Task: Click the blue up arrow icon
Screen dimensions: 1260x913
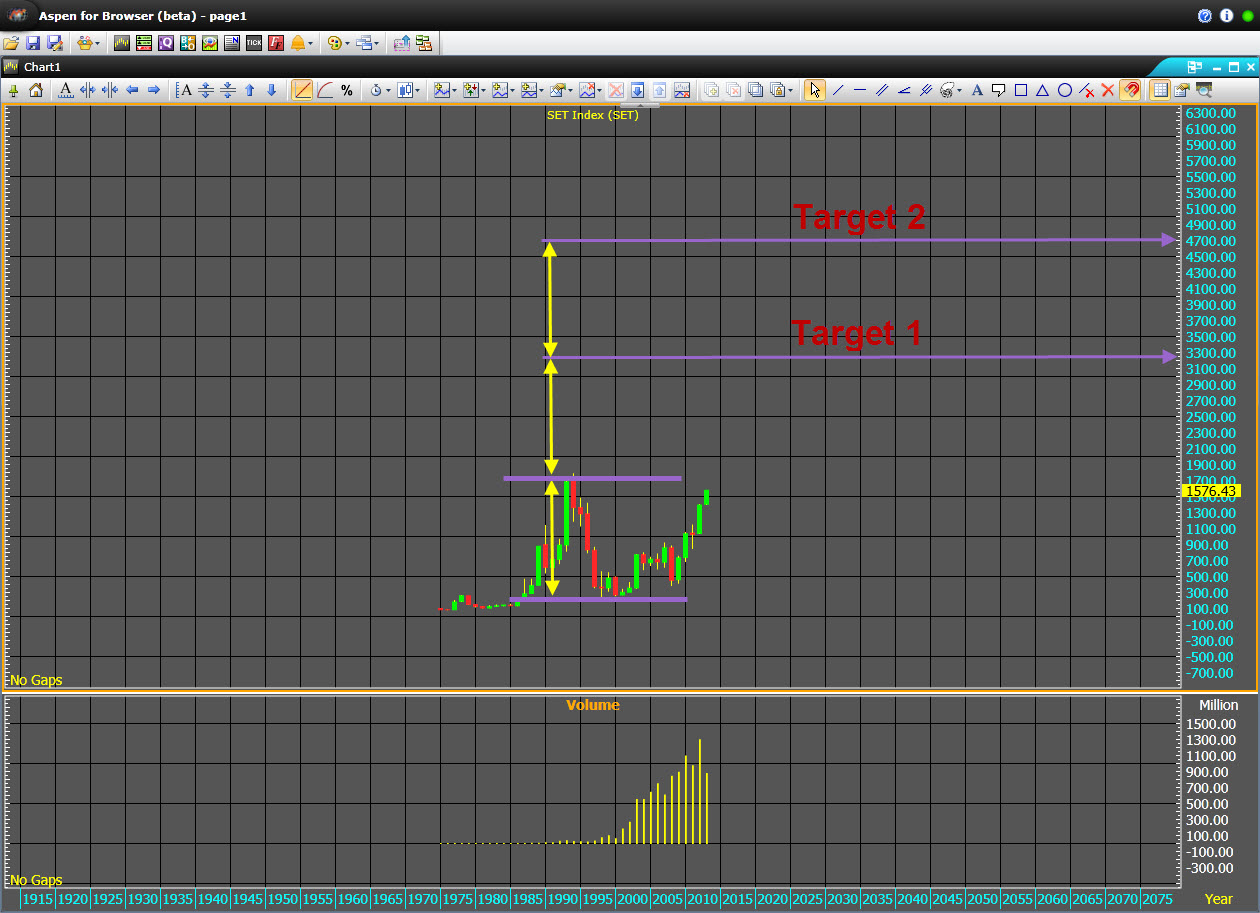Action: 250,90
